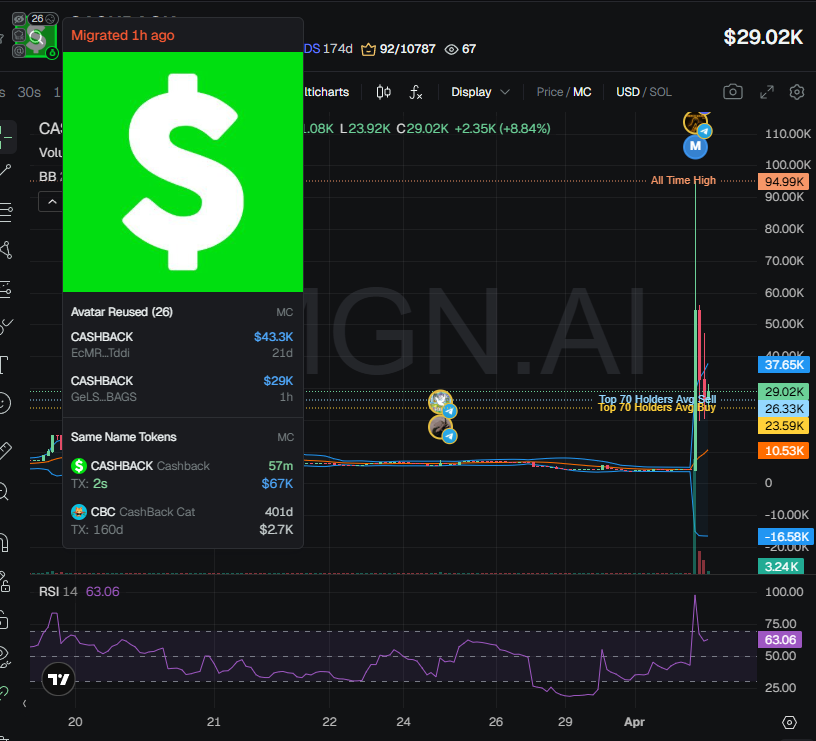Viewport: 816px width, 741px height.
Task: Switch currency to SOL
Action: [x=660, y=92]
